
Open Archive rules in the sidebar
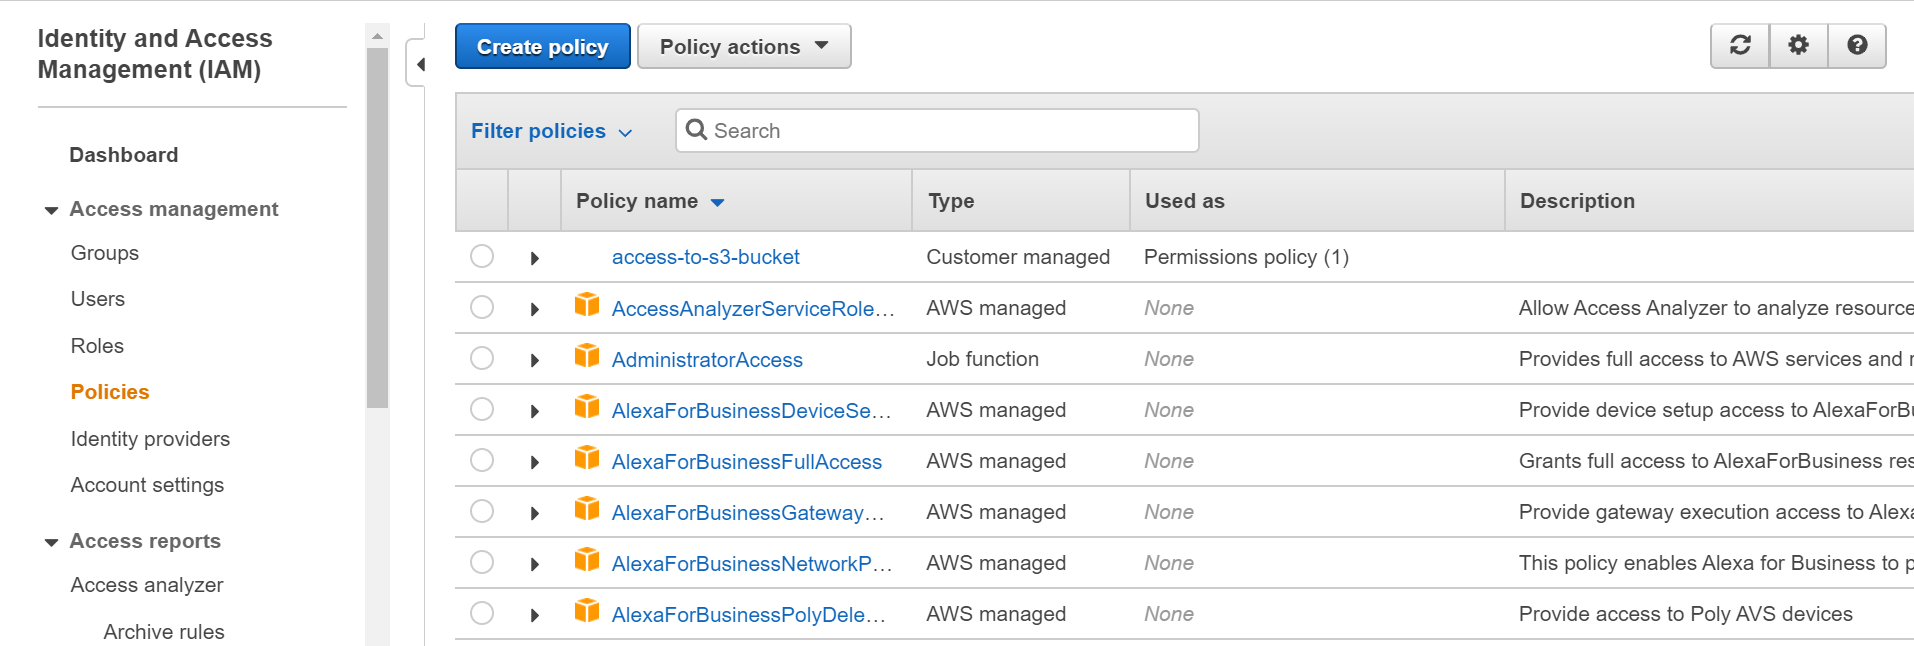point(164,632)
